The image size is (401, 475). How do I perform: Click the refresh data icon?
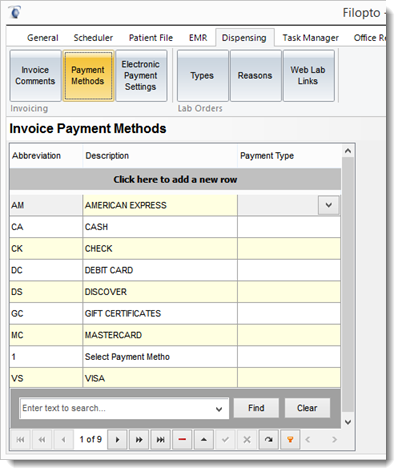click(268, 440)
